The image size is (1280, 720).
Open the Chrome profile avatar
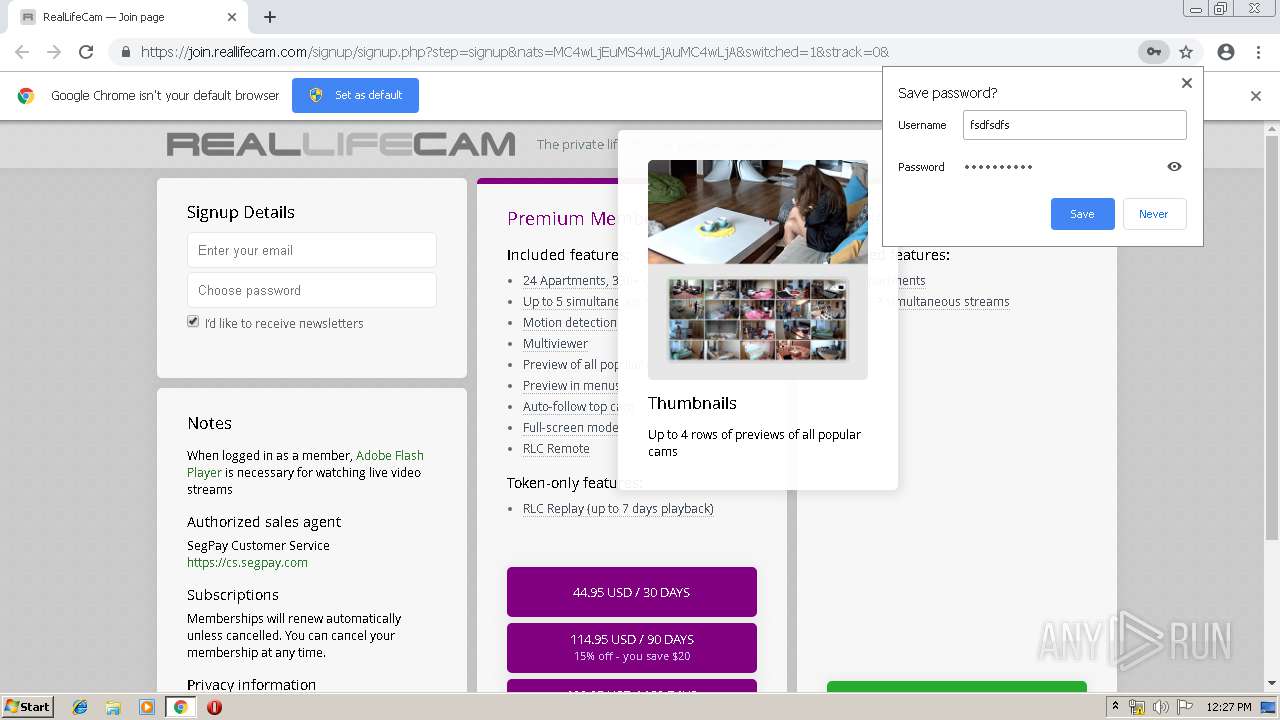pos(1226,52)
